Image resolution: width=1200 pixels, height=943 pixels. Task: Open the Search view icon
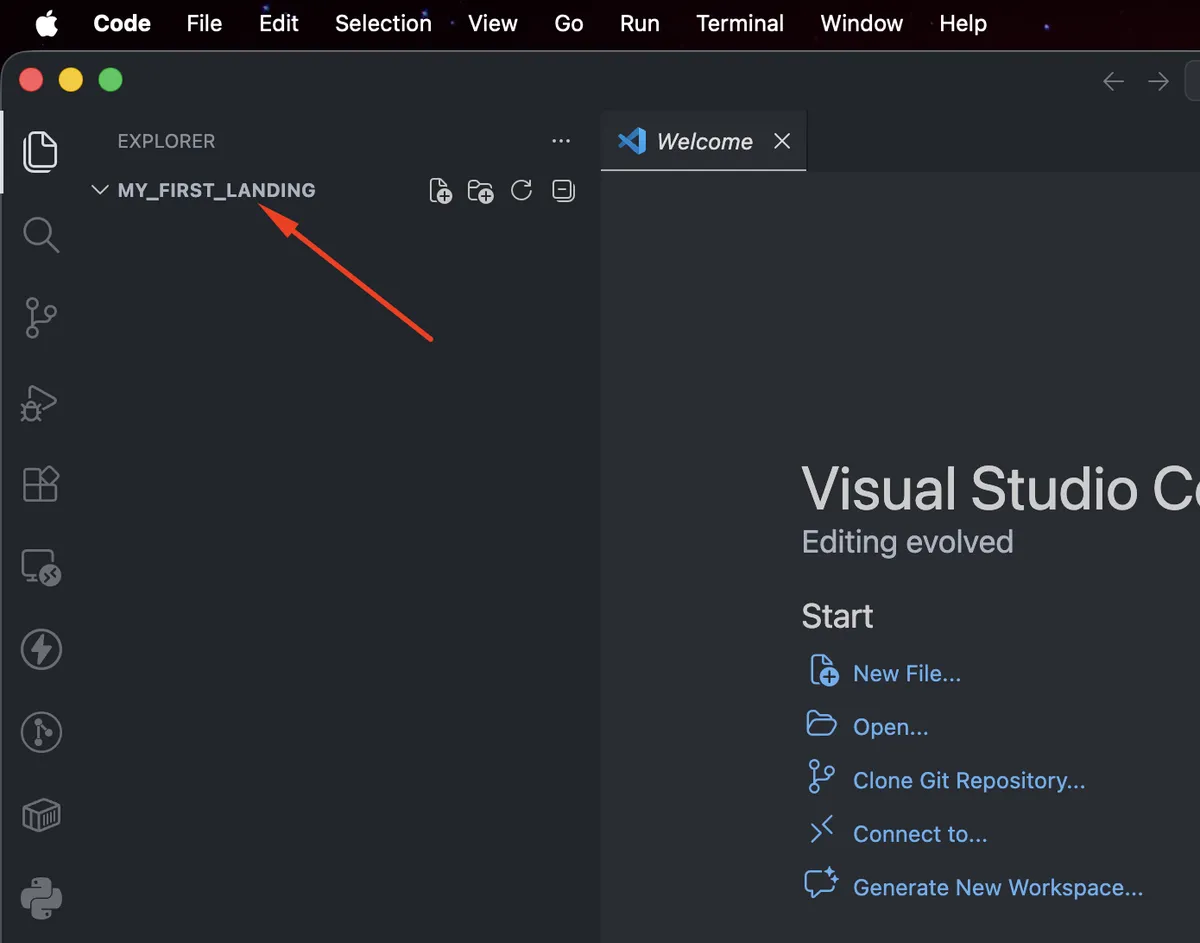click(x=41, y=235)
